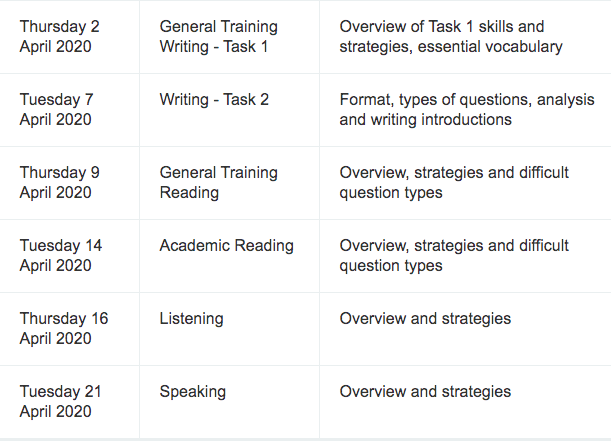Select the Writing - Task 2 topic

(x=214, y=100)
